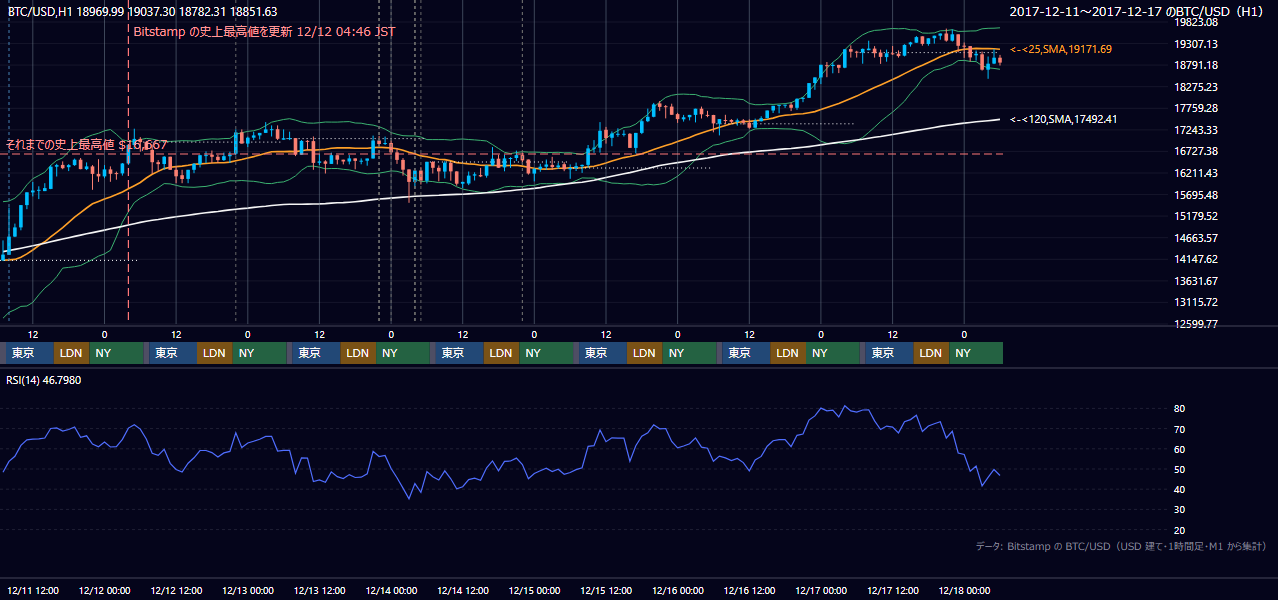Select the RSI scale value 50
Screen dimensions: 1278x600
point(1180,469)
